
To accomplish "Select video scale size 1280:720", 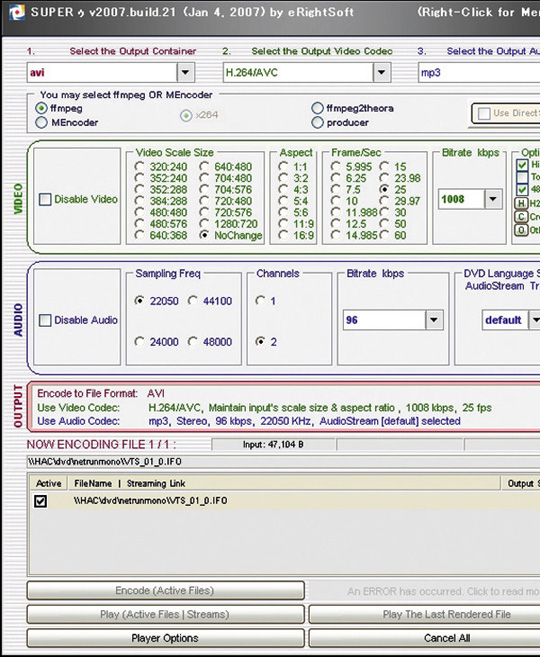I will [x=204, y=224].
